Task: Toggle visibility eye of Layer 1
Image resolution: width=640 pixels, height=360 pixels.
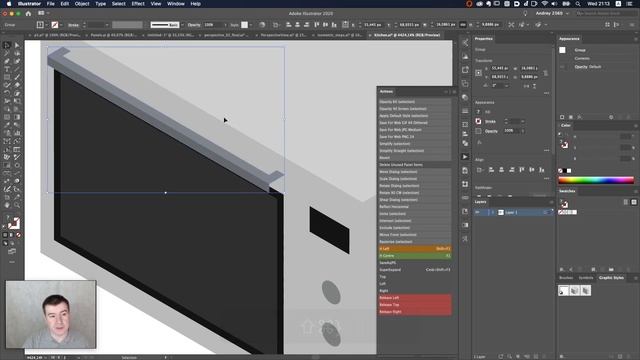Action: [478, 212]
